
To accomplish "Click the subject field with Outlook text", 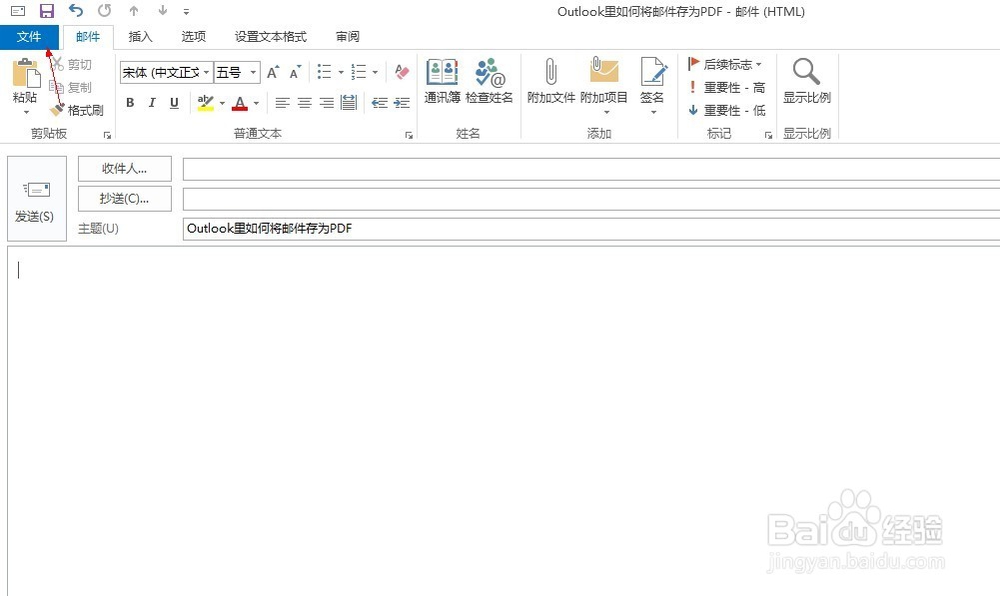I will pyautogui.click(x=591, y=228).
